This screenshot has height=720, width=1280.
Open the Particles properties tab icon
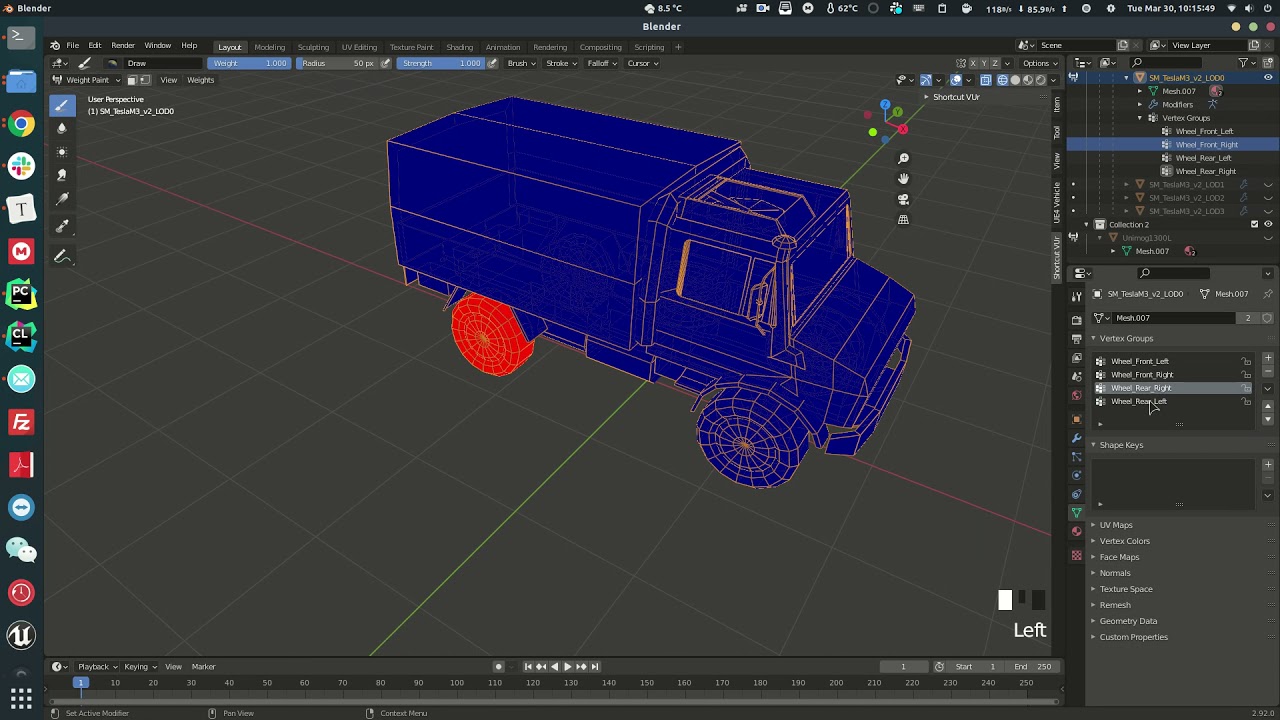pos(1076,457)
